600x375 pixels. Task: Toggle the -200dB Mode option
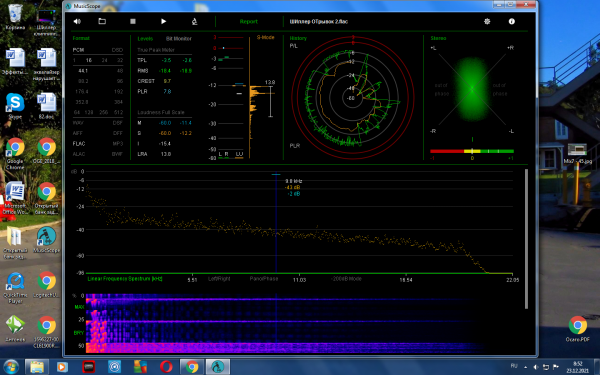[x=346, y=279]
